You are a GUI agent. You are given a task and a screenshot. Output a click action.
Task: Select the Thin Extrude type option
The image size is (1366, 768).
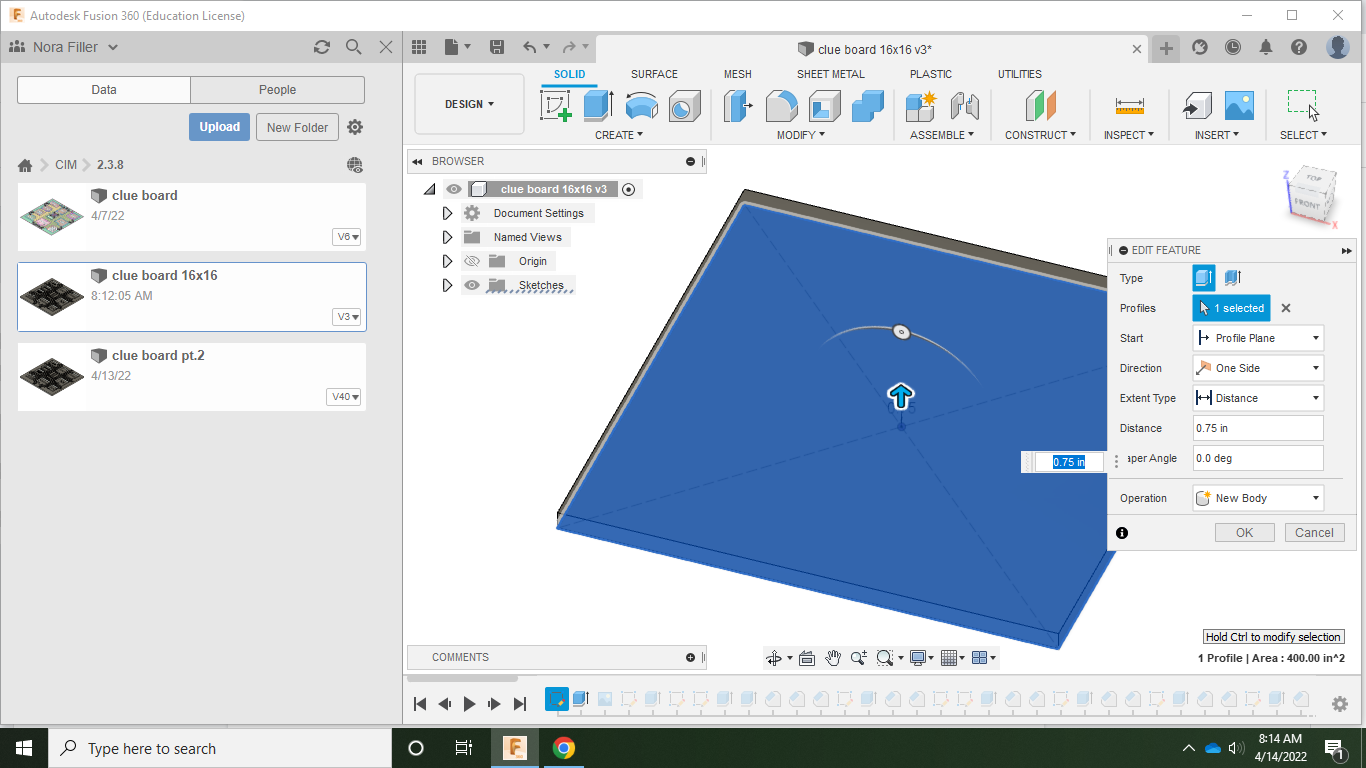[x=1233, y=278]
